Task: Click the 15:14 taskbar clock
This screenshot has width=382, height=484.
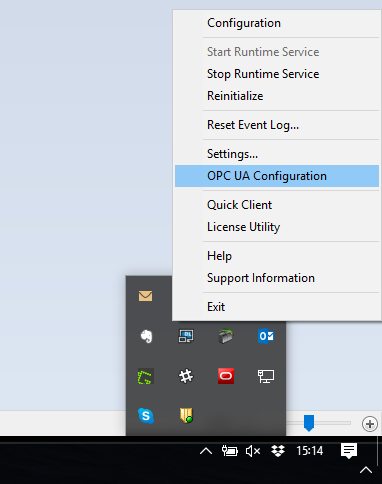Action: 310,451
